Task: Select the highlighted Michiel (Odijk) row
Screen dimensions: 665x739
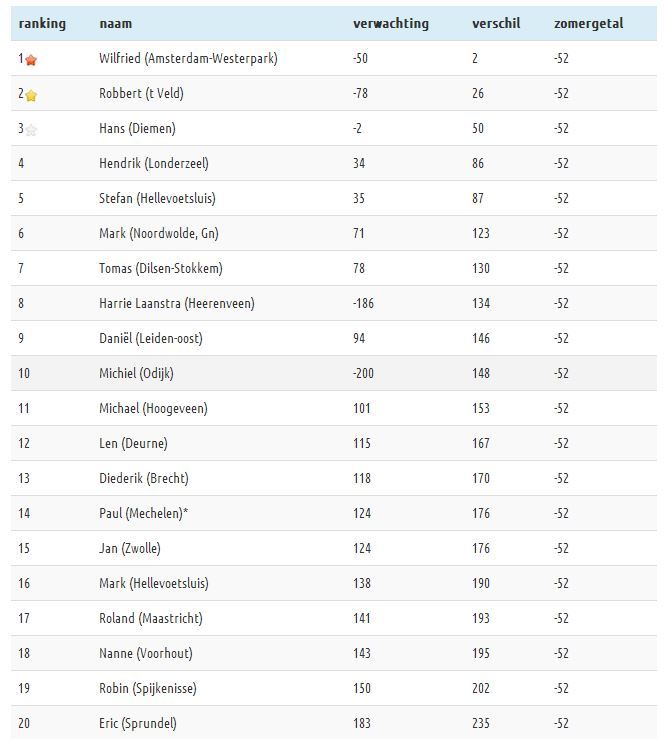Action: tap(334, 373)
